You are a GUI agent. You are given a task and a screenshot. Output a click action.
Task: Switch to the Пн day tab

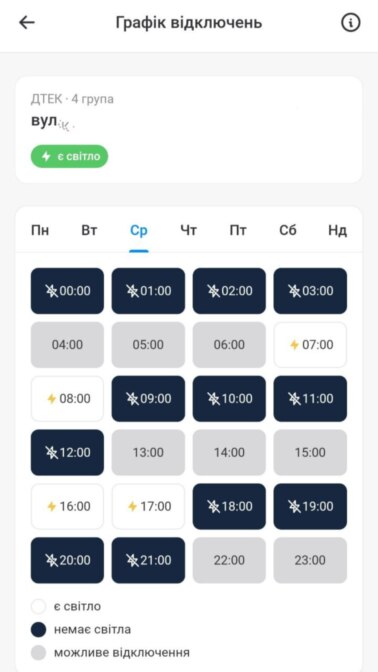click(40, 231)
